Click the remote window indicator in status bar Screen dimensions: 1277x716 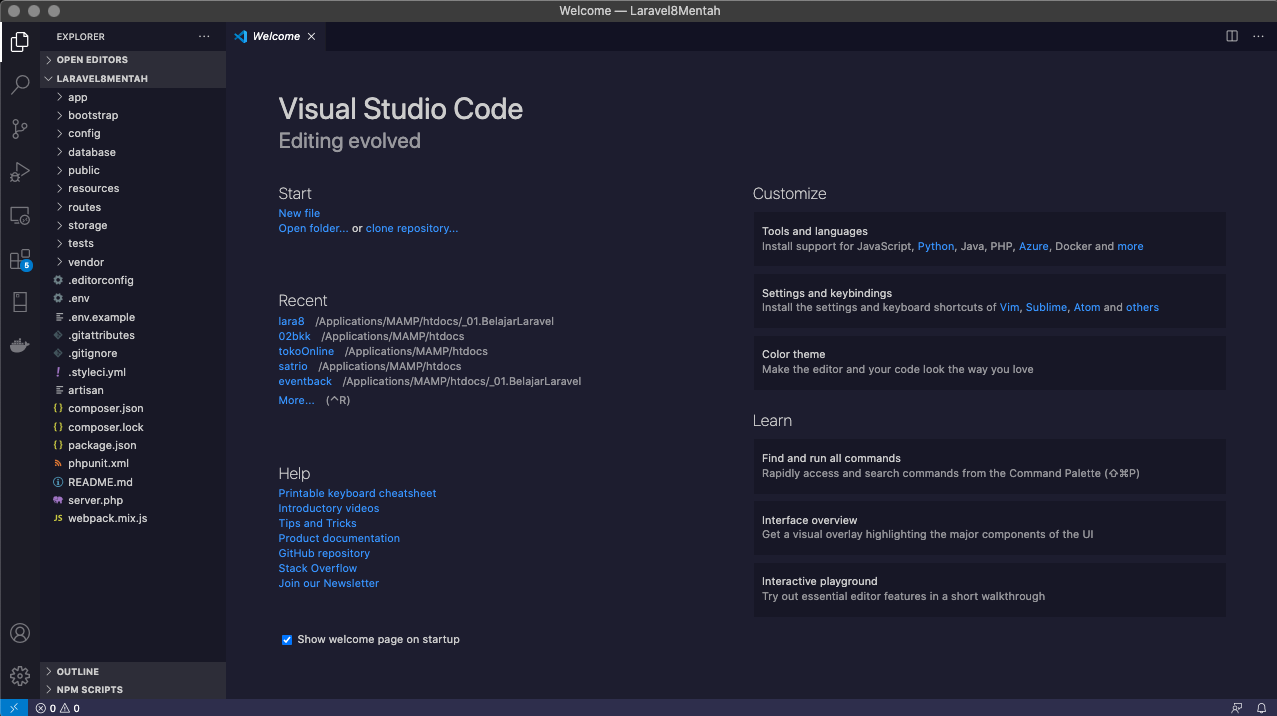coord(14,708)
